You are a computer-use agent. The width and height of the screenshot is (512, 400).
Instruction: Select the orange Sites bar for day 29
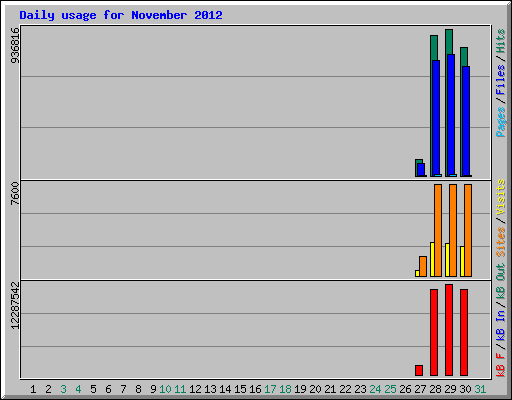click(x=453, y=230)
